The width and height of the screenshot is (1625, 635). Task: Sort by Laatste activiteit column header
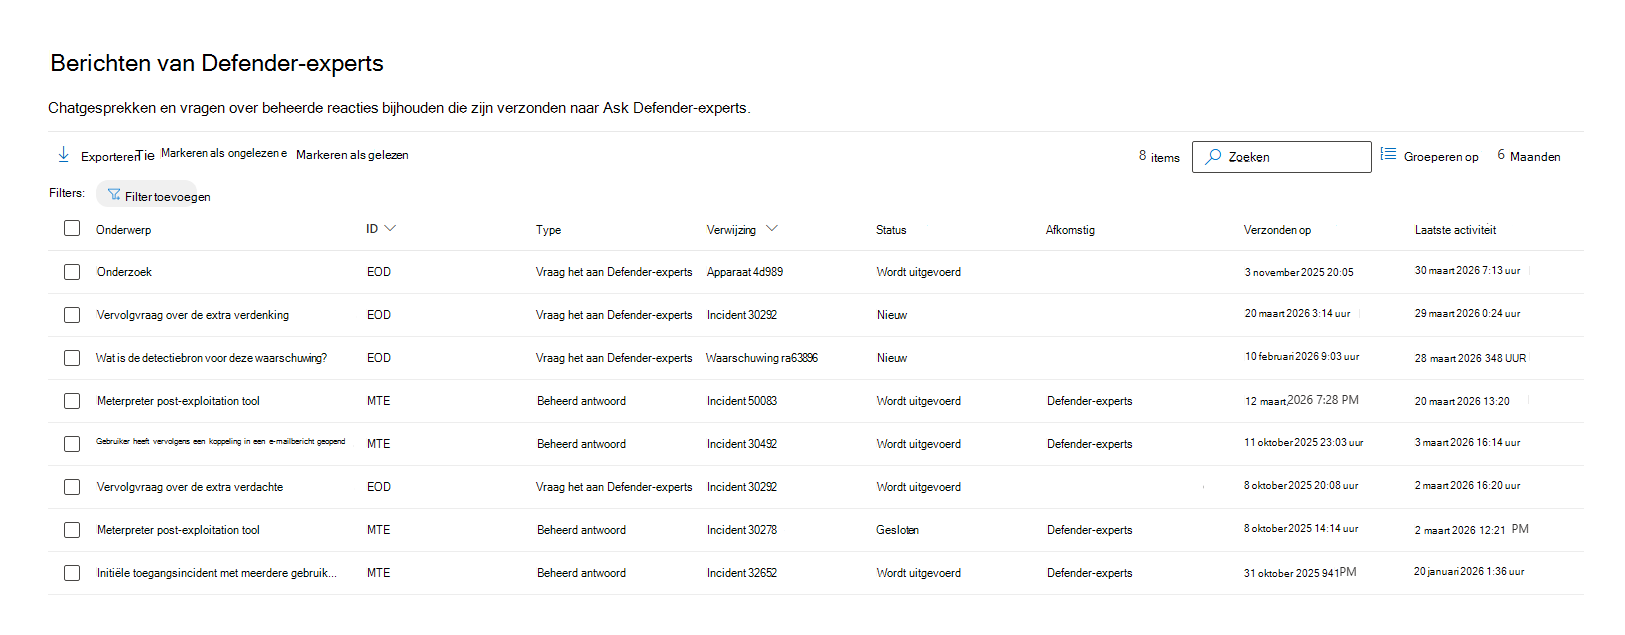pos(1455,230)
